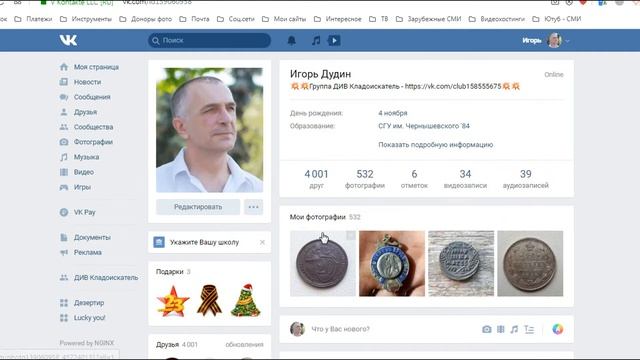Click Показать подробную информацию
Screen dimensions: 640x360
(x=436, y=145)
